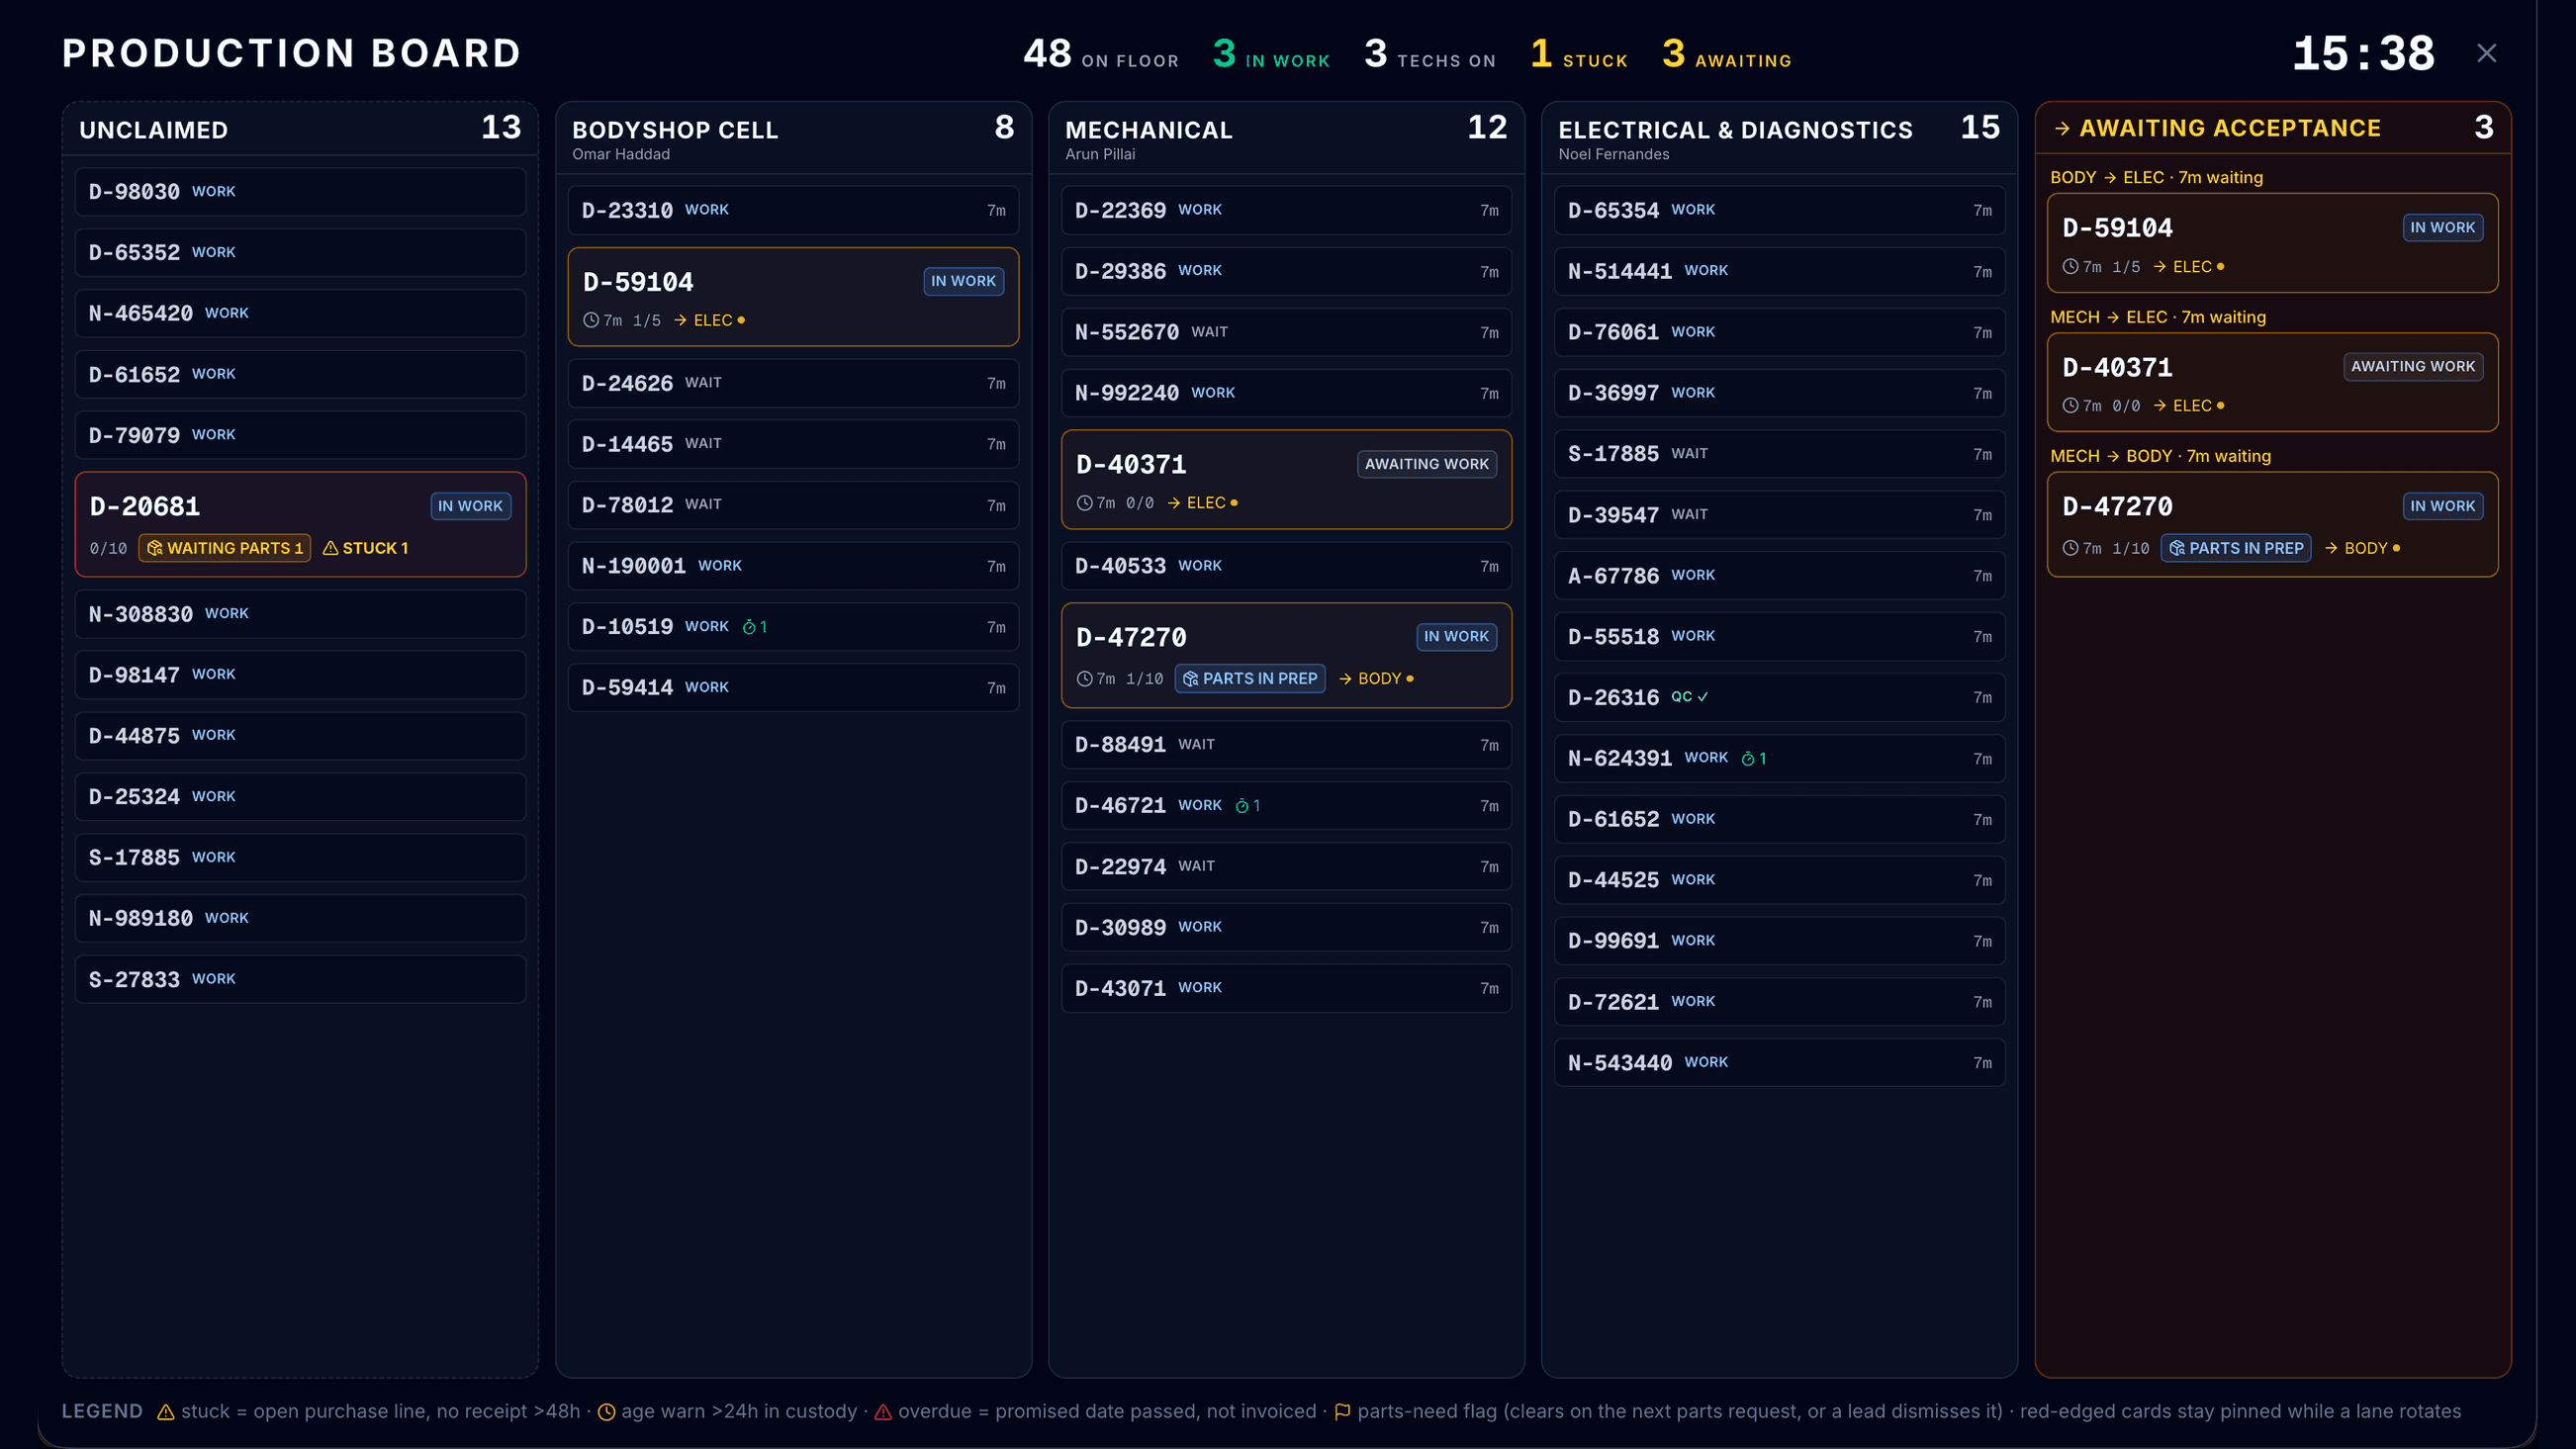The height and width of the screenshot is (1449, 2576).
Task: Open the Unclaimed lane header
Action: tap(300, 129)
